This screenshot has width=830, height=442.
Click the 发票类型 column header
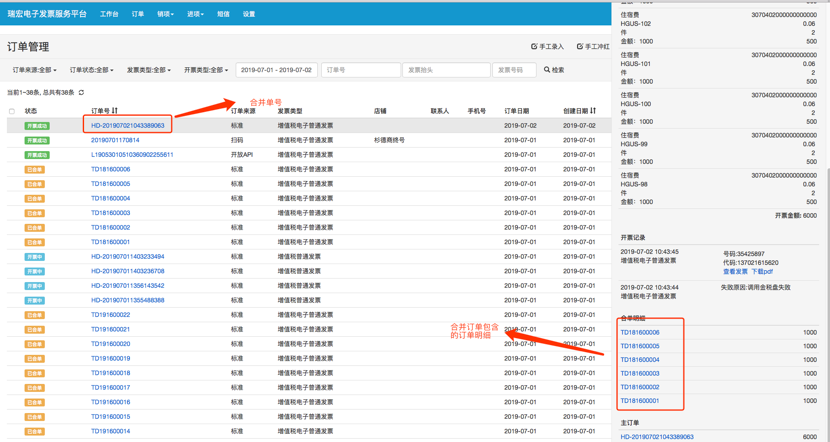coord(290,111)
